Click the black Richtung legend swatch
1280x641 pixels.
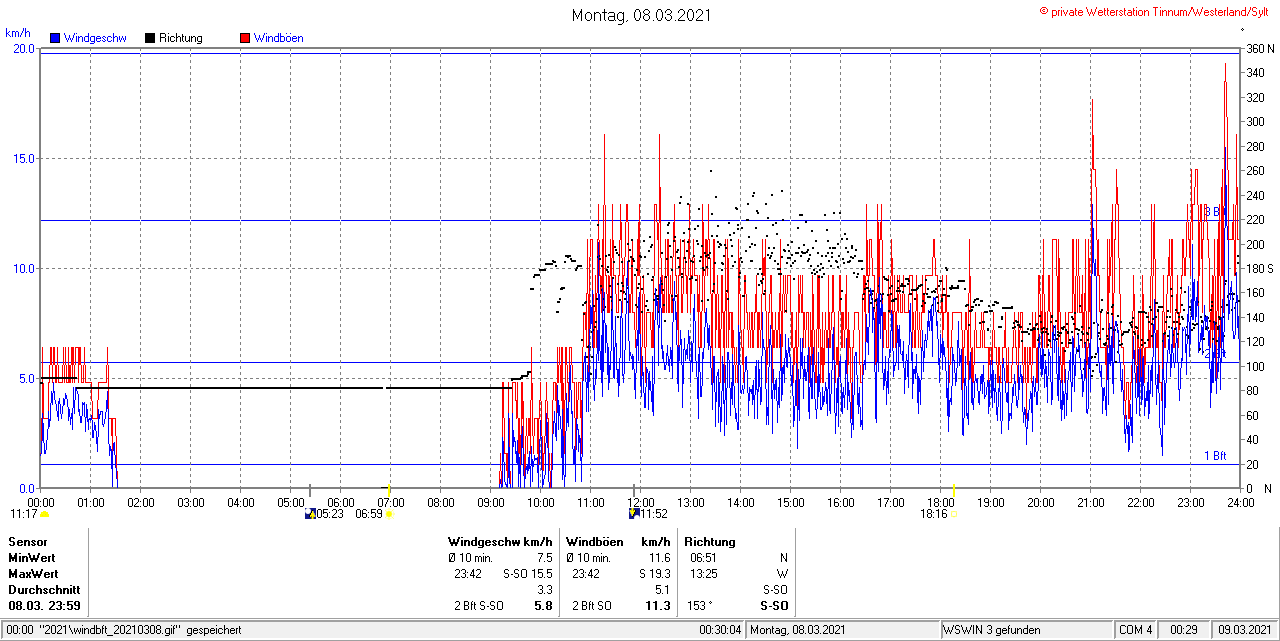point(150,38)
